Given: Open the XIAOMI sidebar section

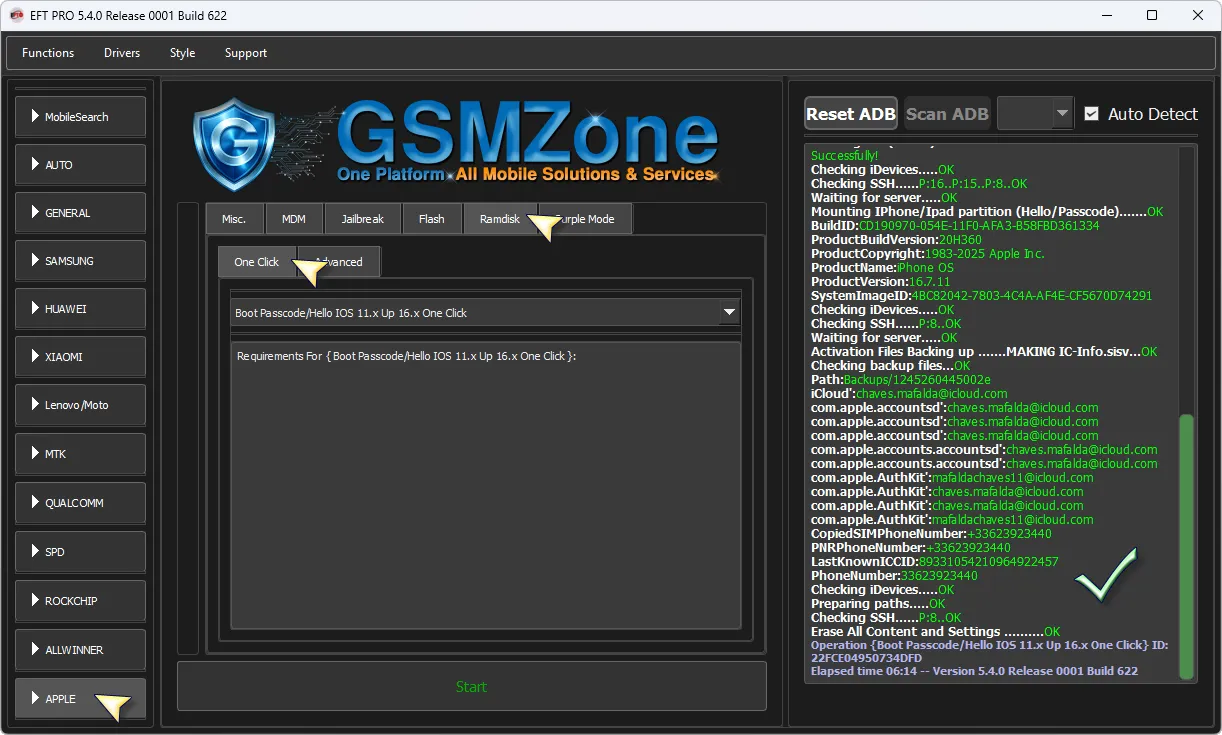Looking at the screenshot, I should 80,357.
